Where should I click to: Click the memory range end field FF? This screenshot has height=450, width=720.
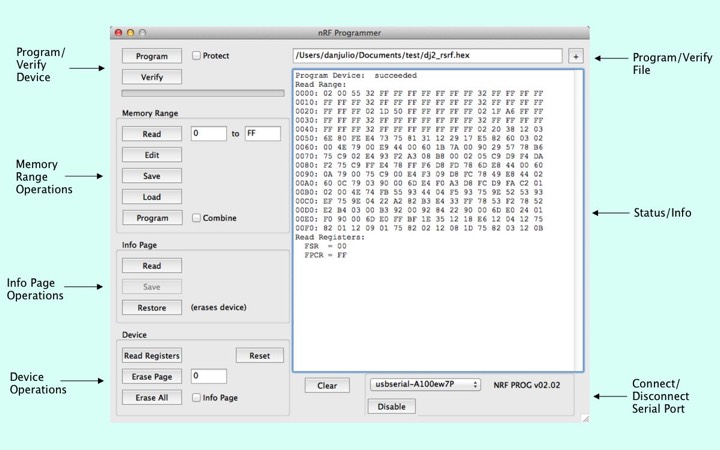click(263, 133)
